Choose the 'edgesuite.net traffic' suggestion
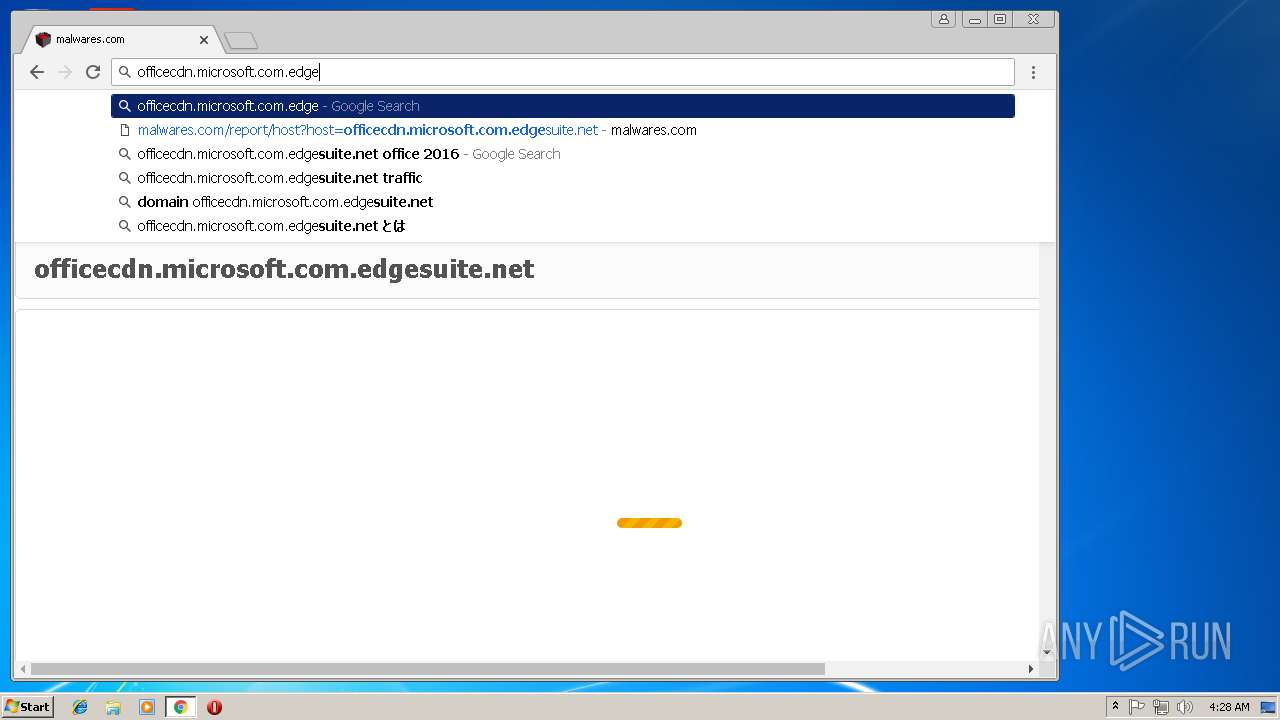Image resolution: width=1280 pixels, height=720 pixels. coord(563,178)
